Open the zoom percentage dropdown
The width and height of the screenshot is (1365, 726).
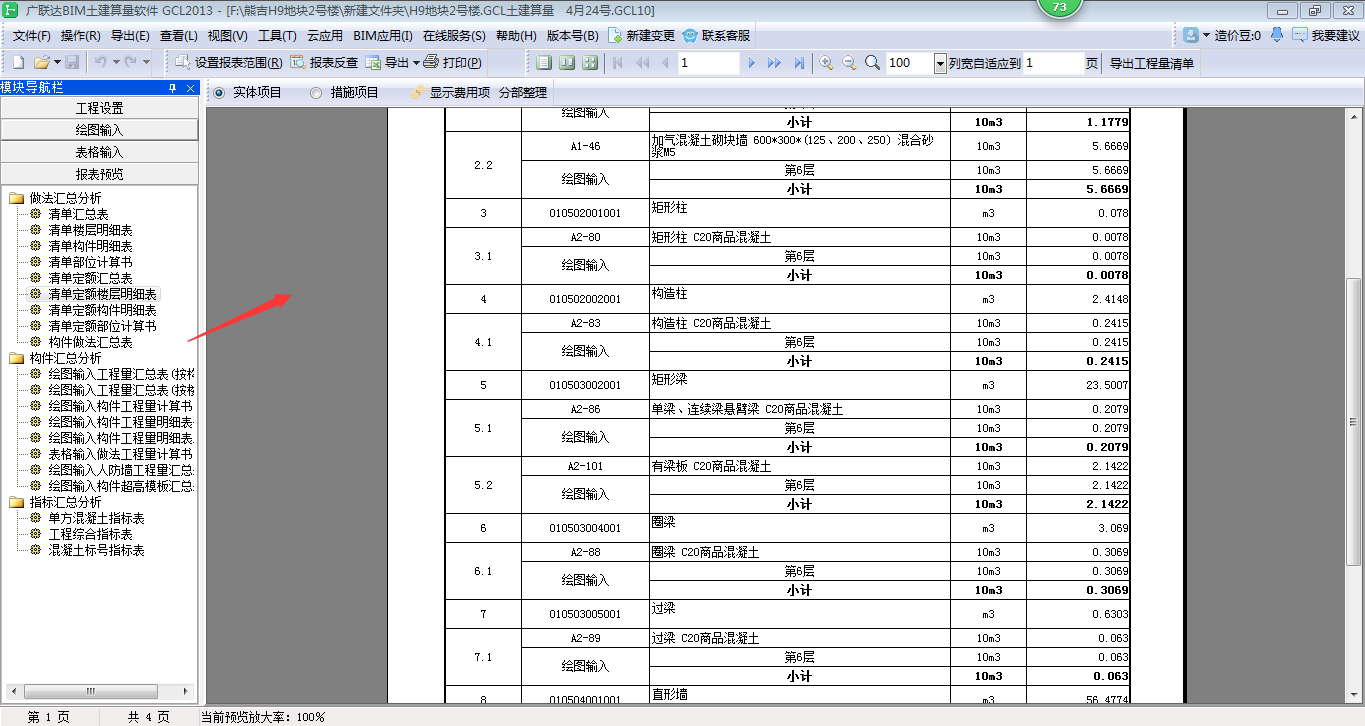click(x=940, y=63)
